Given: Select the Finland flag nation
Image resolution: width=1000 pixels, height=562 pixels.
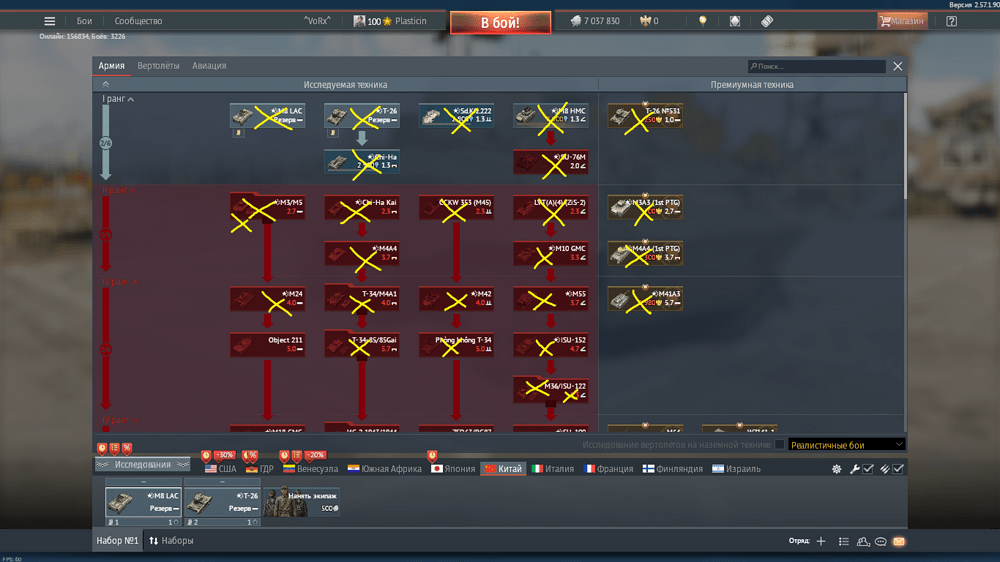Looking at the screenshot, I should [672, 469].
